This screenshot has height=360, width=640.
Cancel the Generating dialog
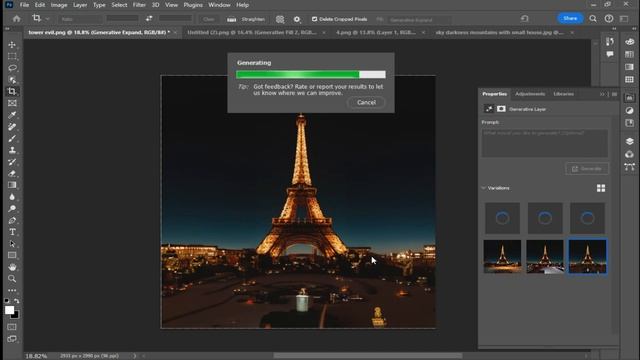[x=366, y=102]
